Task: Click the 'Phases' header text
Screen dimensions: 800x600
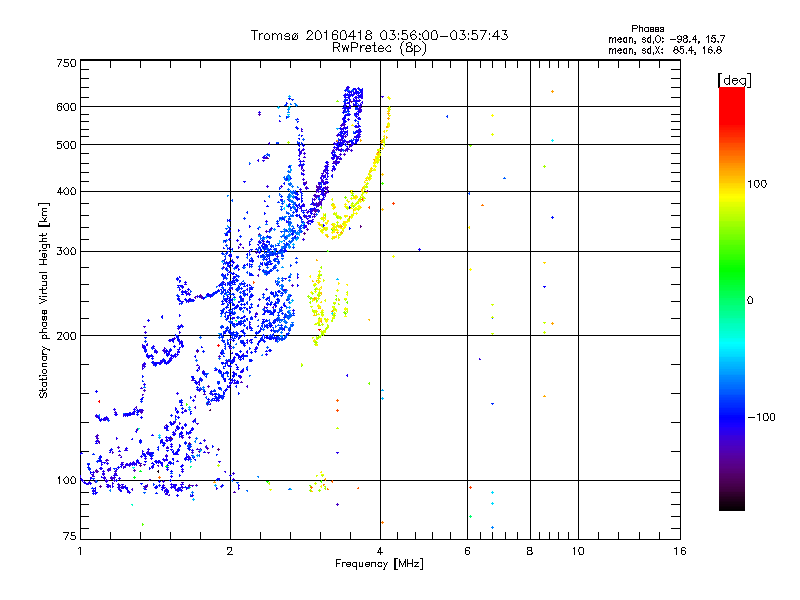Action: click(x=647, y=29)
